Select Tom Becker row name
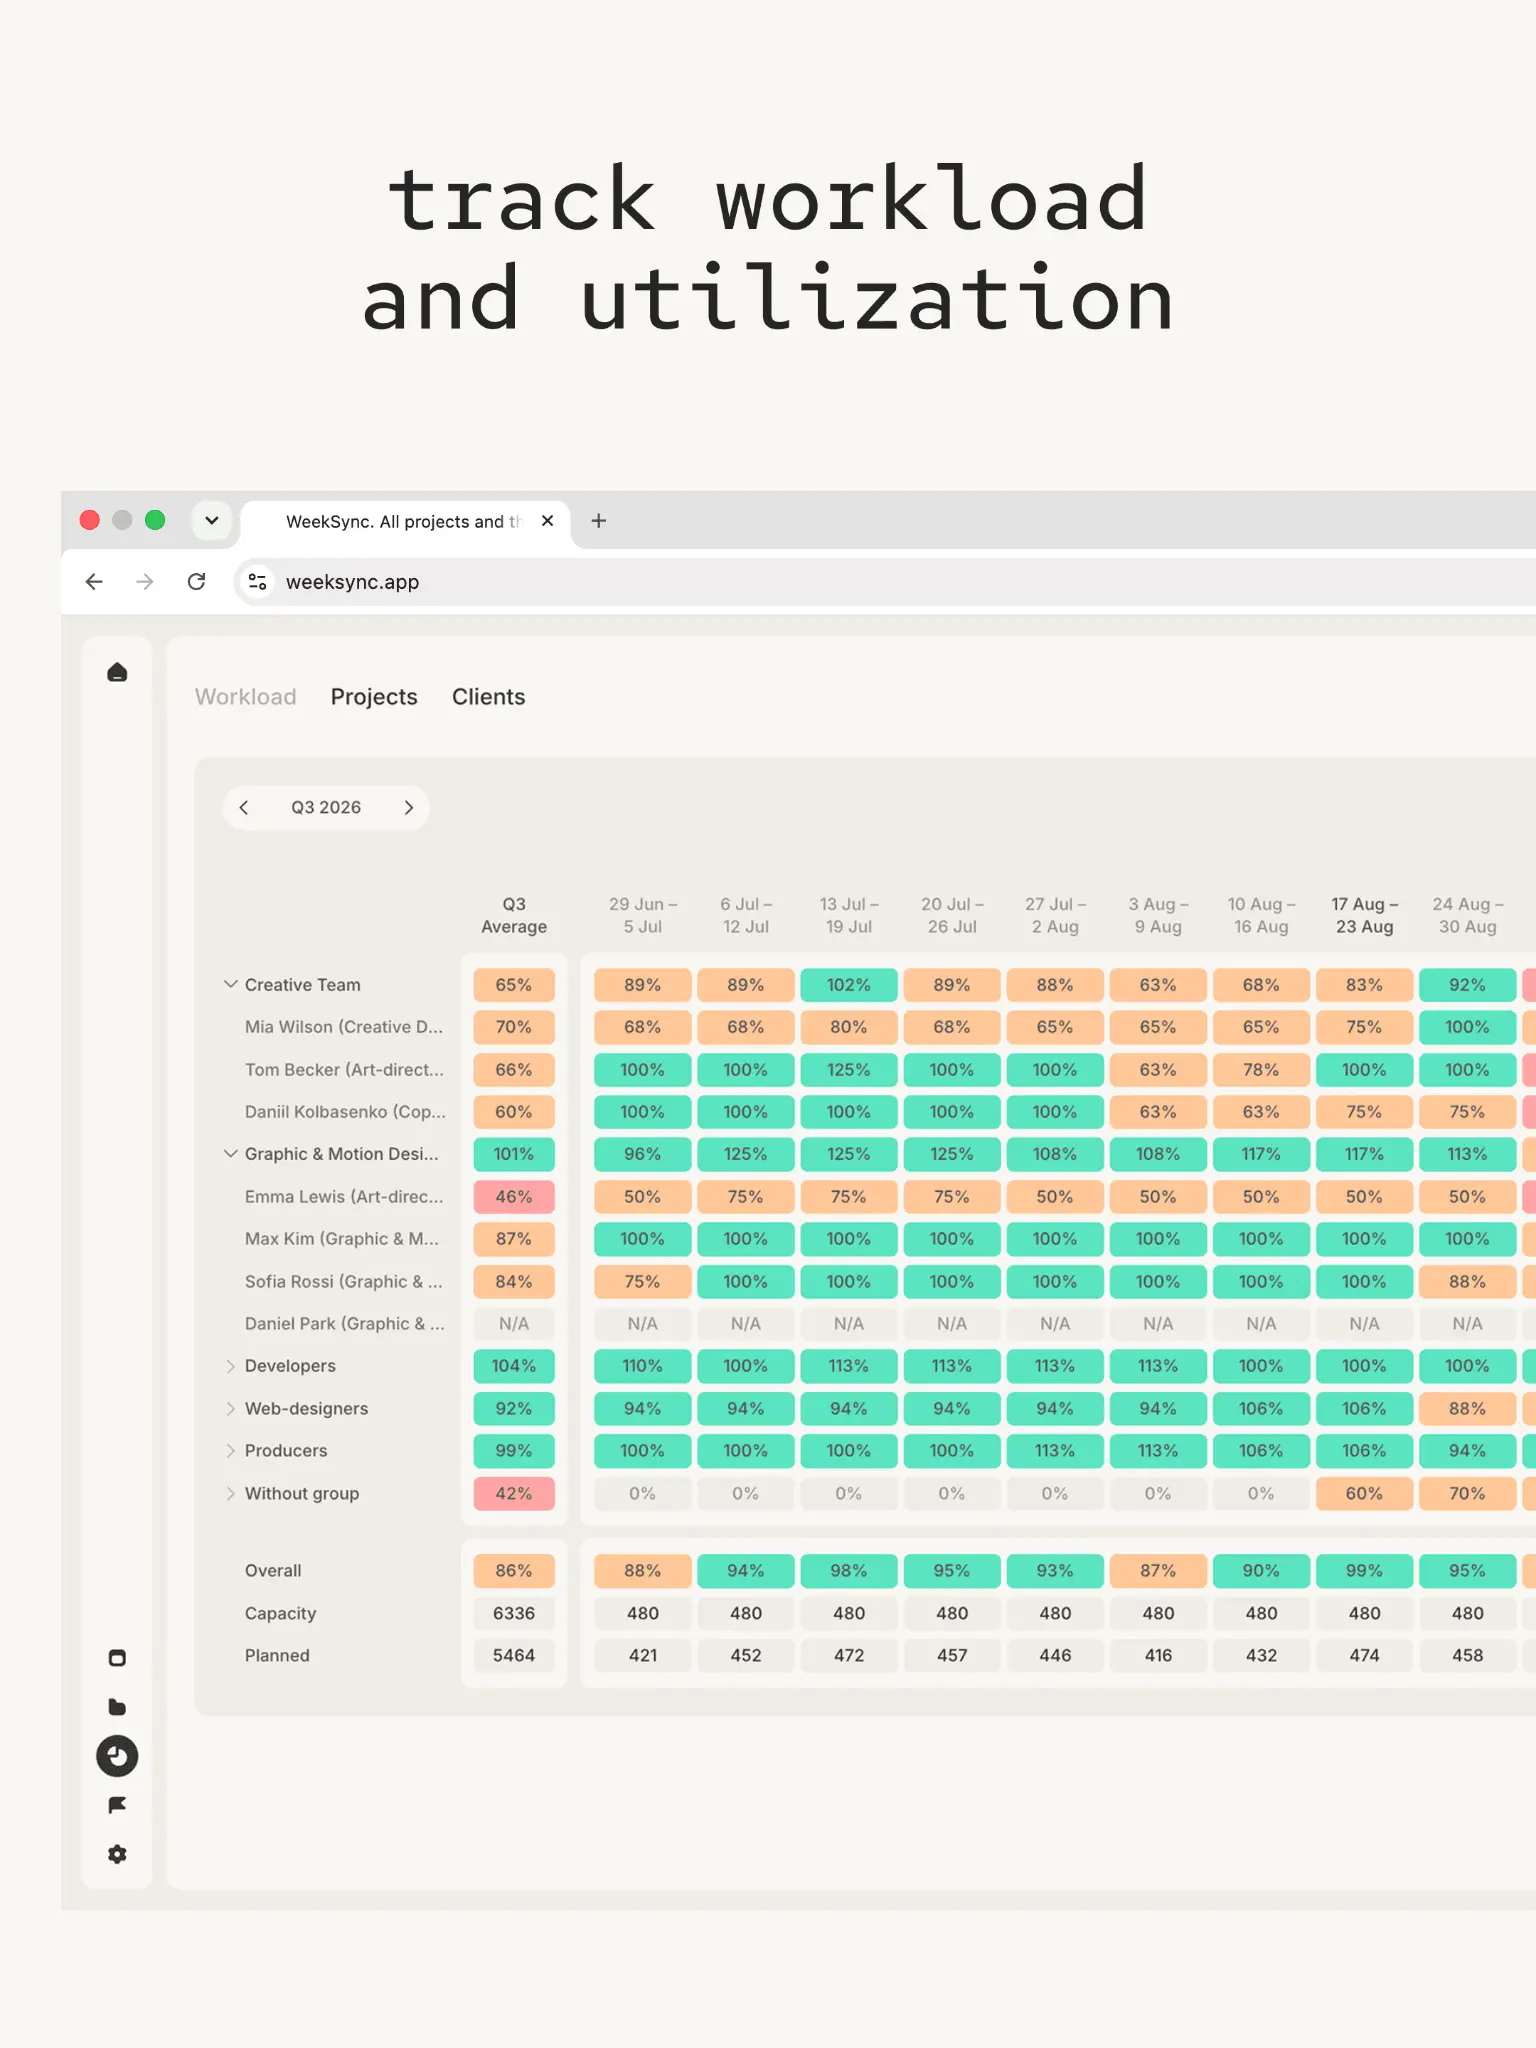The image size is (1536, 2048). (345, 1070)
